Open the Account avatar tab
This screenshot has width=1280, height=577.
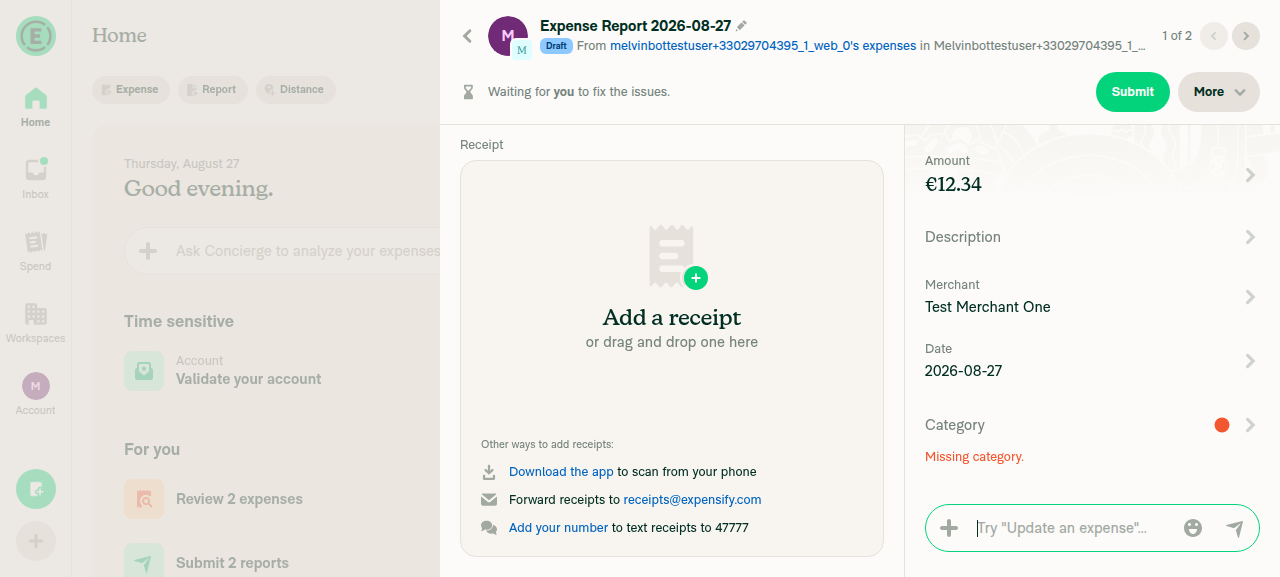click(x=35, y=395)
